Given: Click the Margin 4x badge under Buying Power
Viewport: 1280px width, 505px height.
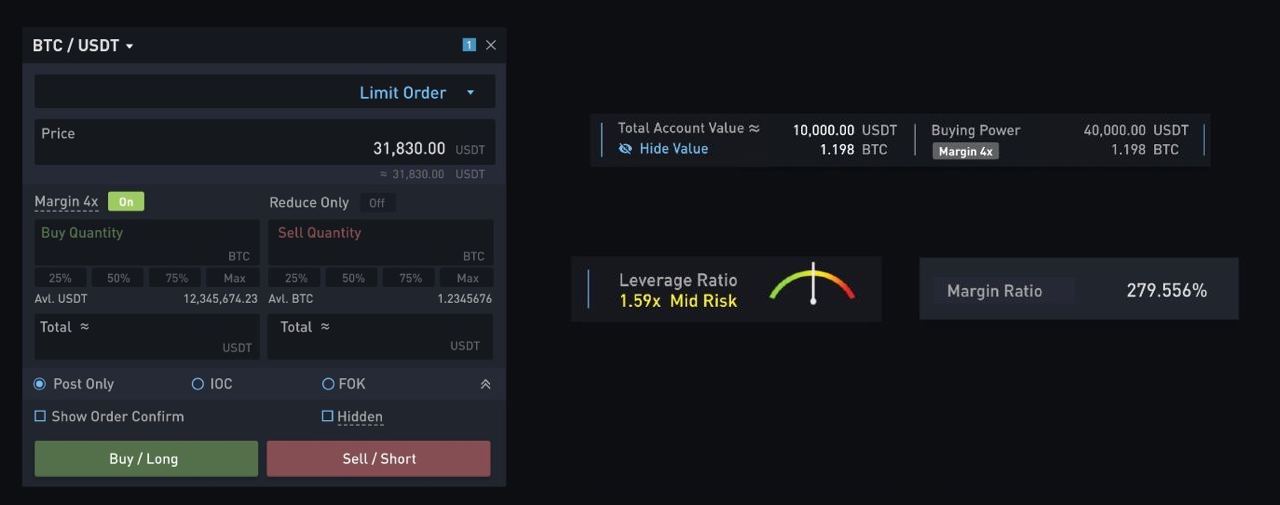Looking at the screenshot, I should 965,152.
